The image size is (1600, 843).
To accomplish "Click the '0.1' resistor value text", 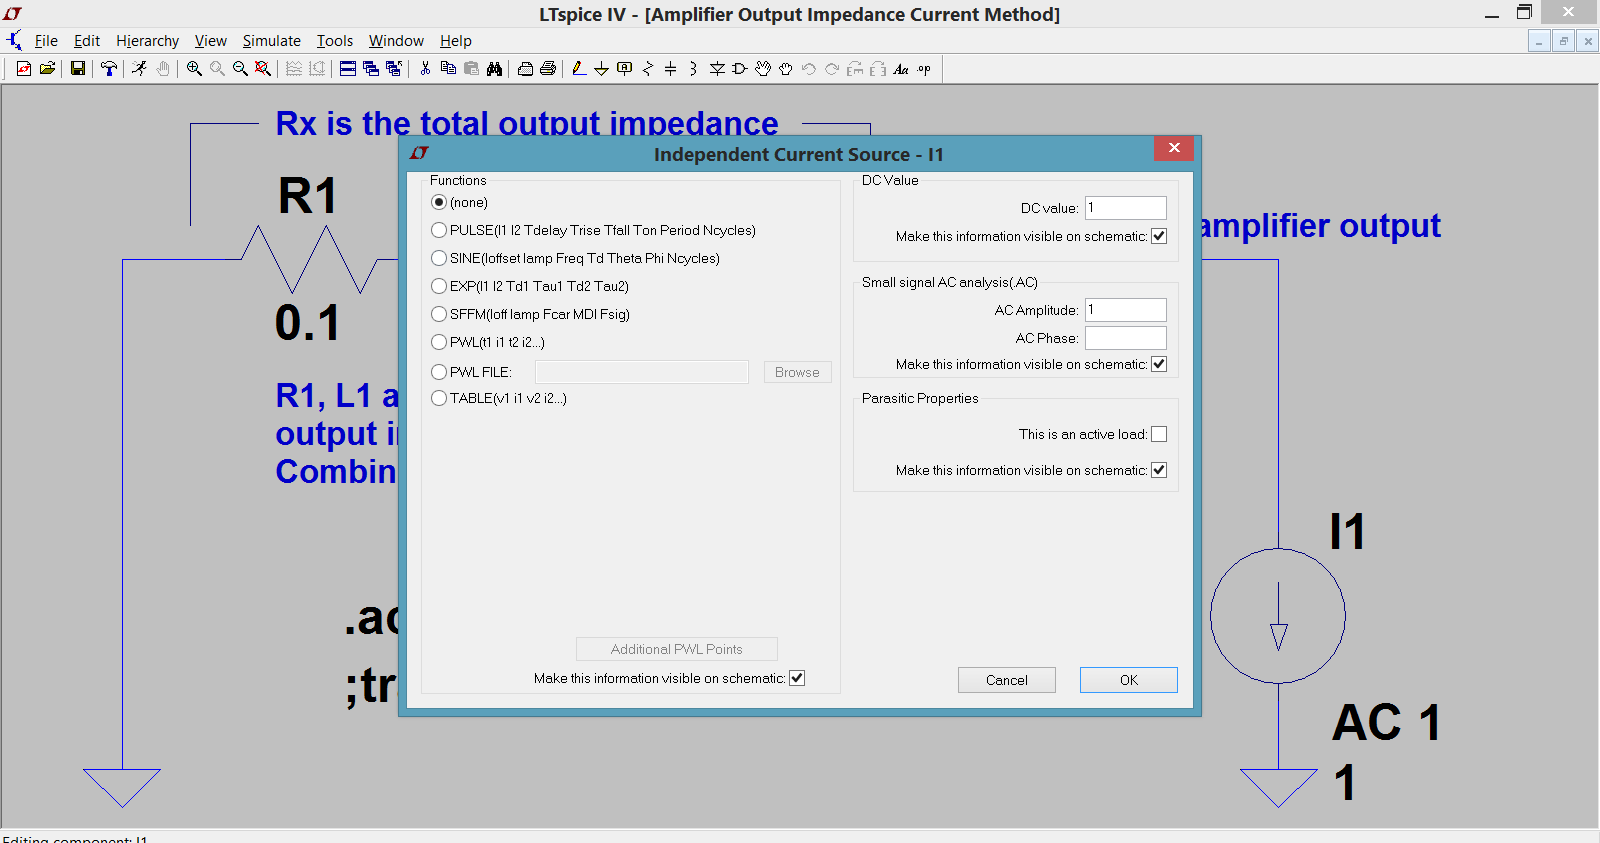I will point(308,323).
